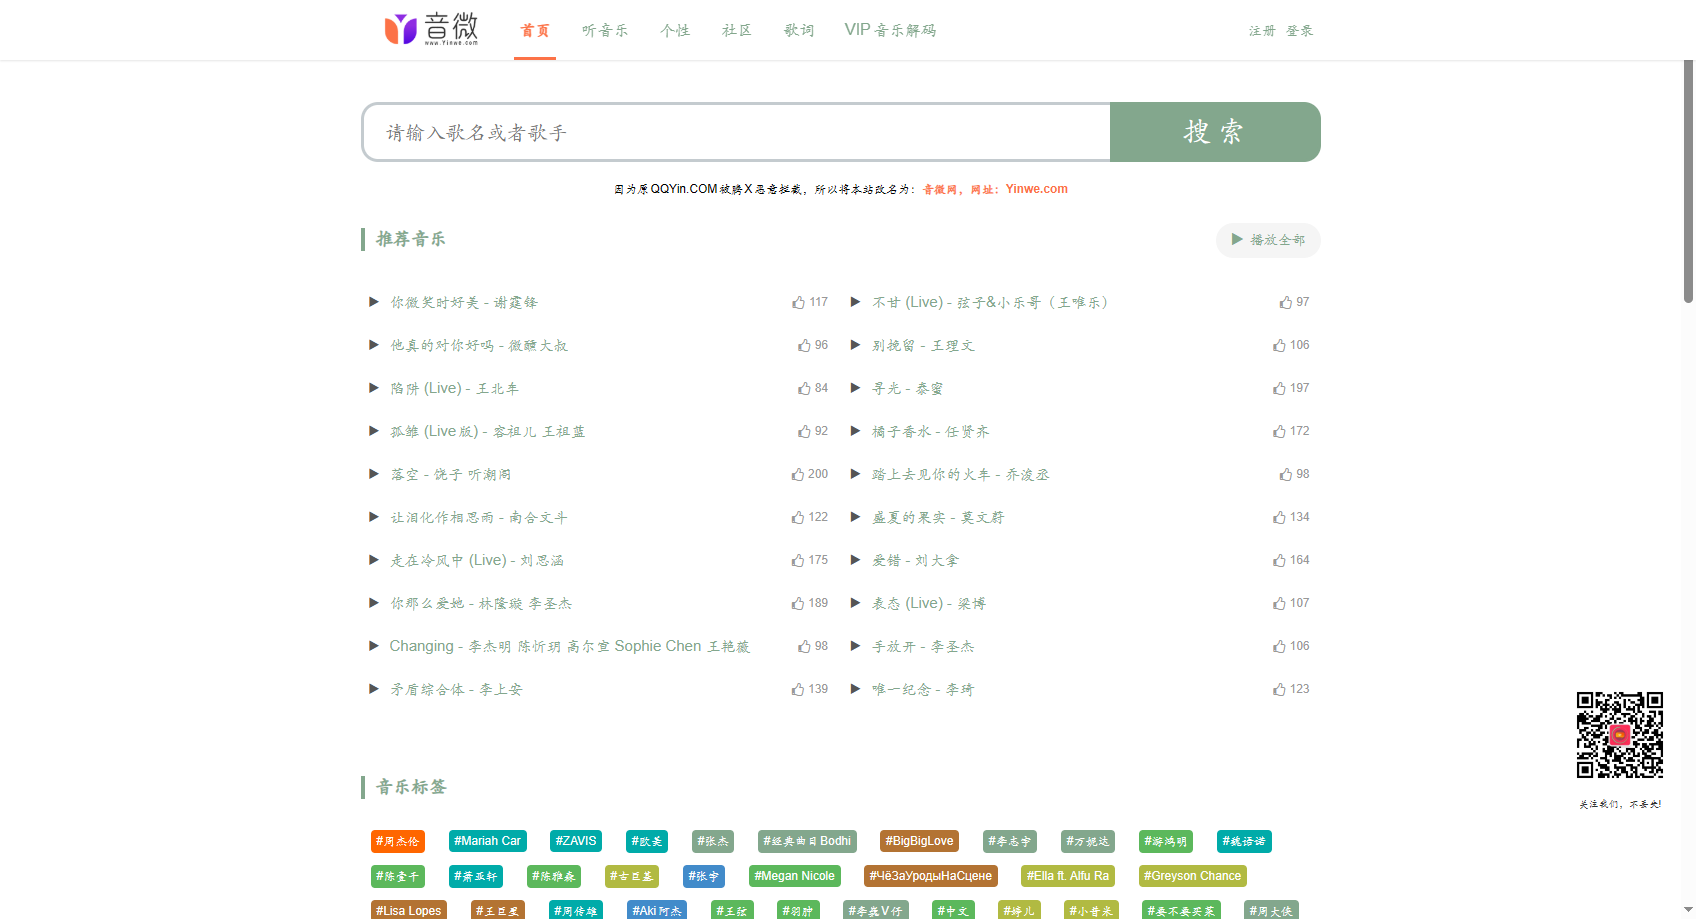The width and height of the screenshot is (1696, 919).
Task: Click the play triangle next to Changing
Action: (374, 646)
